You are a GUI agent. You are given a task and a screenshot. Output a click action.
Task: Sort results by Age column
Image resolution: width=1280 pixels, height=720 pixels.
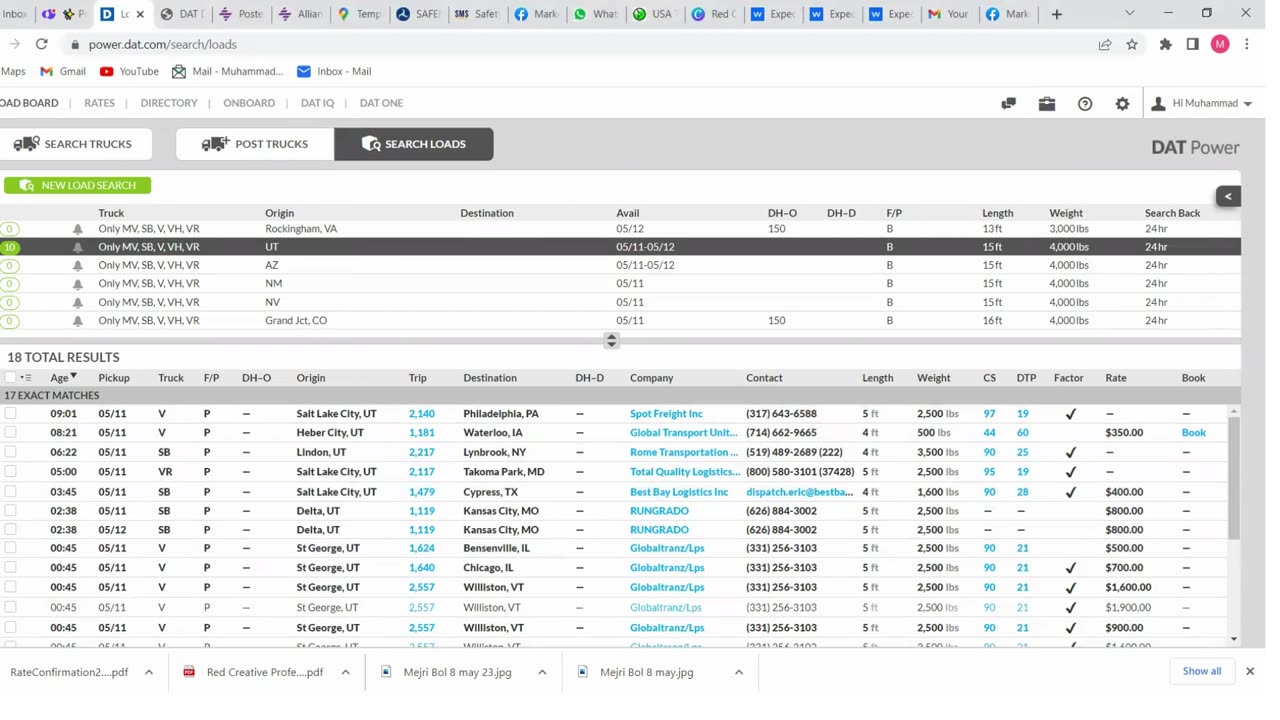click(63, 378)
